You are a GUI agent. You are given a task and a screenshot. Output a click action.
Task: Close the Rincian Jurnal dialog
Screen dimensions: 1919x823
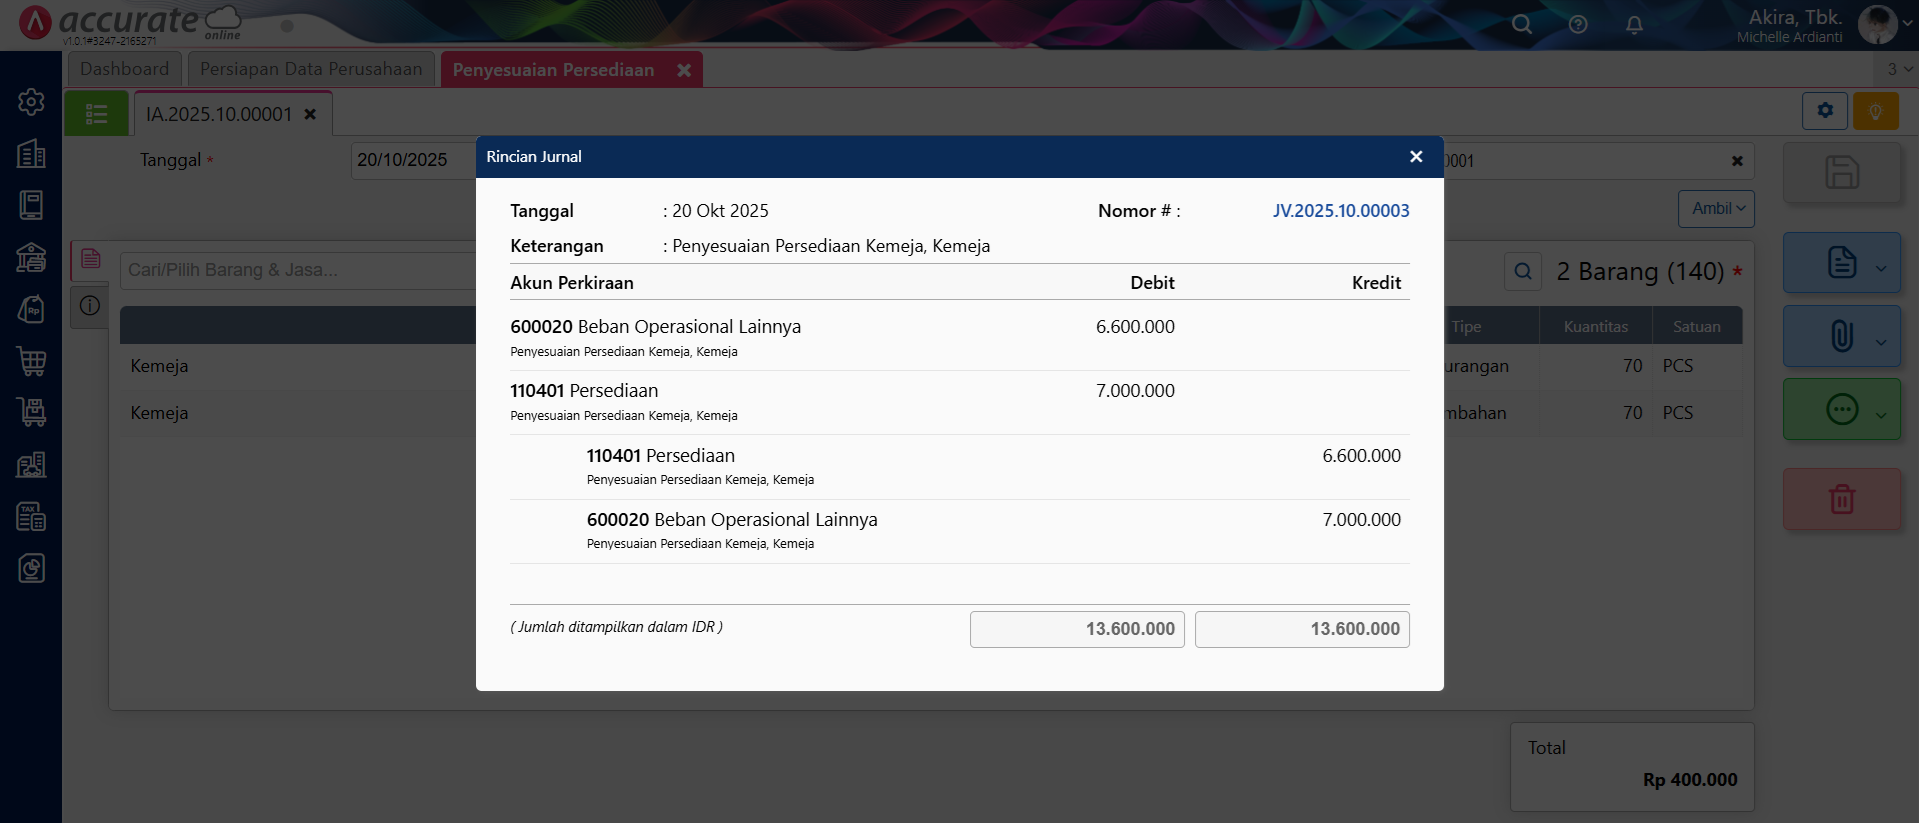coord(1415,157)
